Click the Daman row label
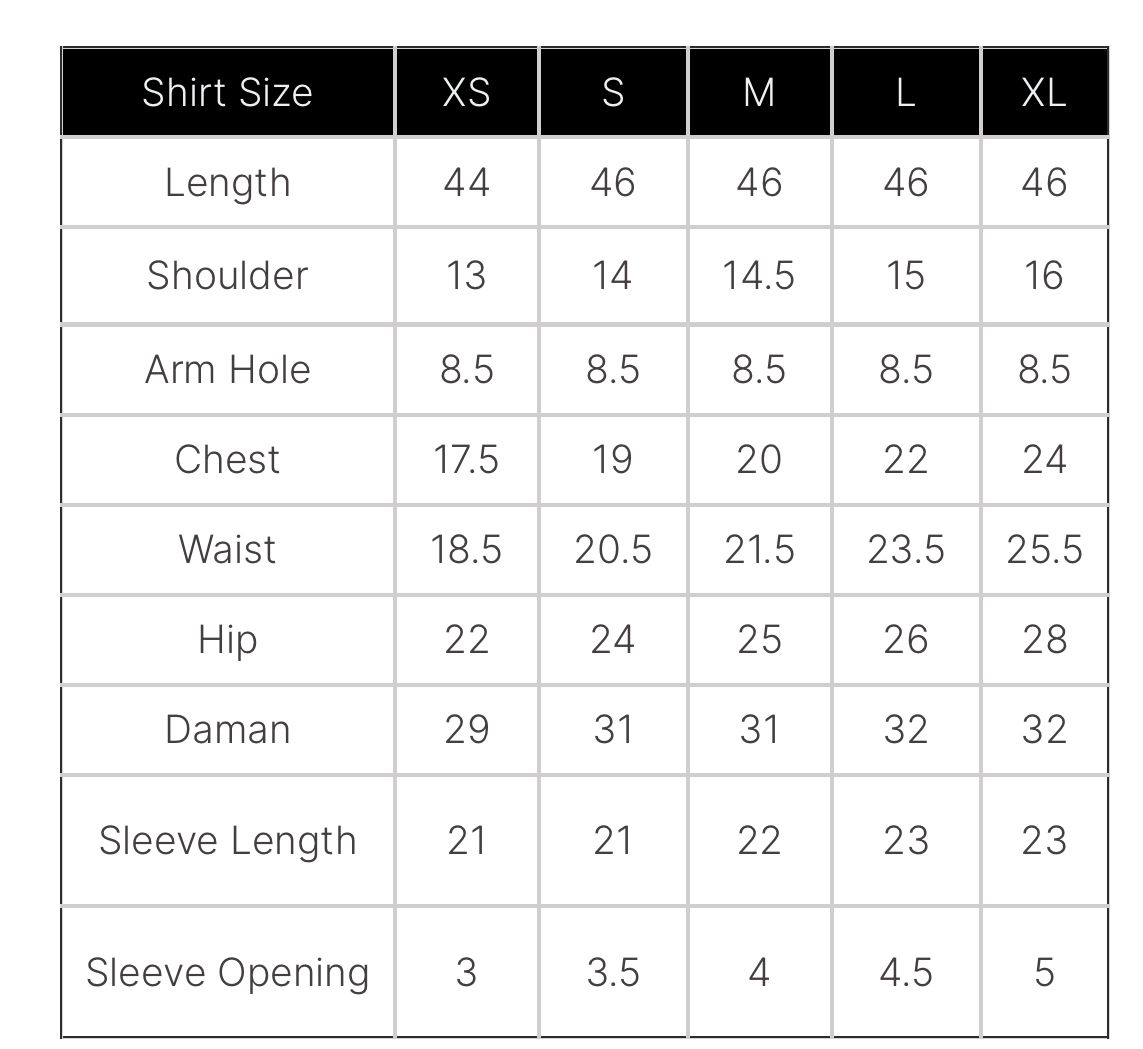This screenshot has height=1049, width=1143. click(x=227, y=729)
